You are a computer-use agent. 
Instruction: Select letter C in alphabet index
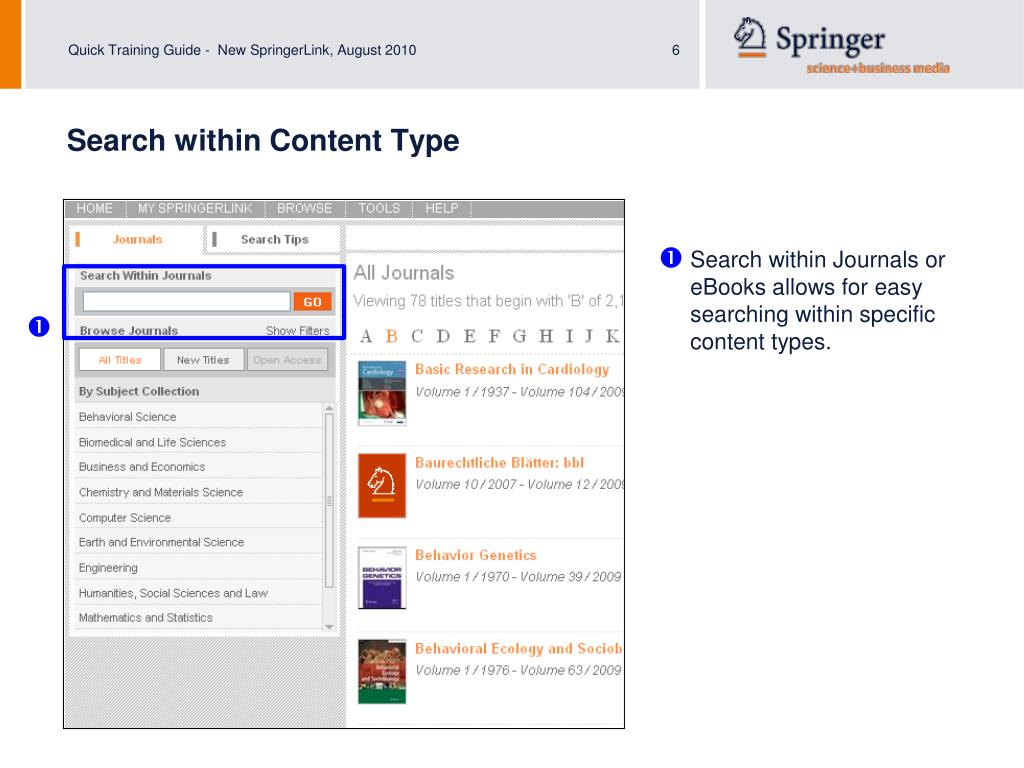417,336
